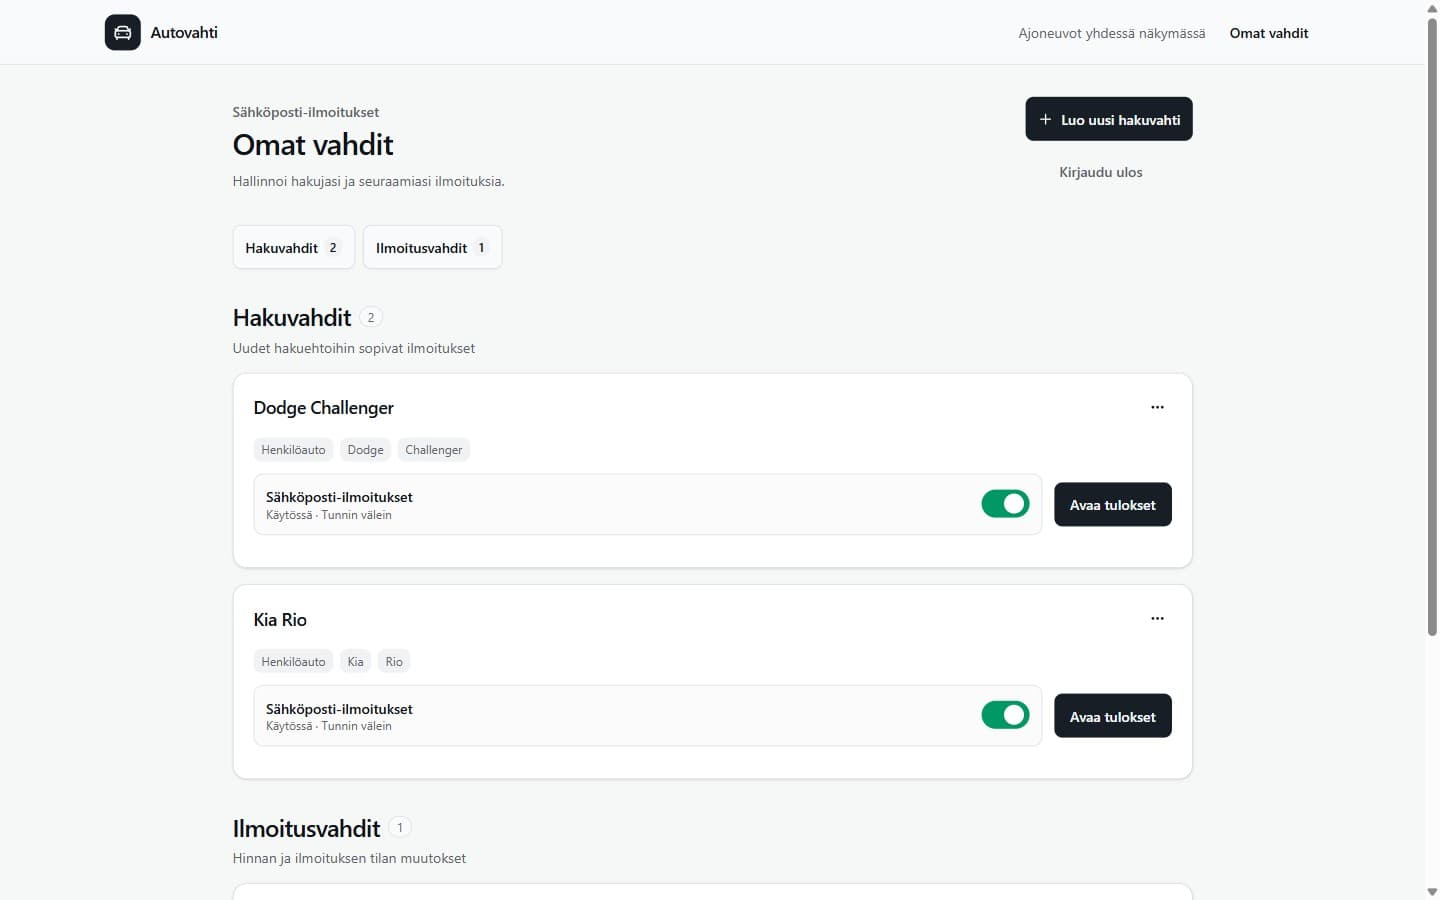Switch to the Ilmoitusvahdit tab
1440x900 pixels.
click(432, 247)
